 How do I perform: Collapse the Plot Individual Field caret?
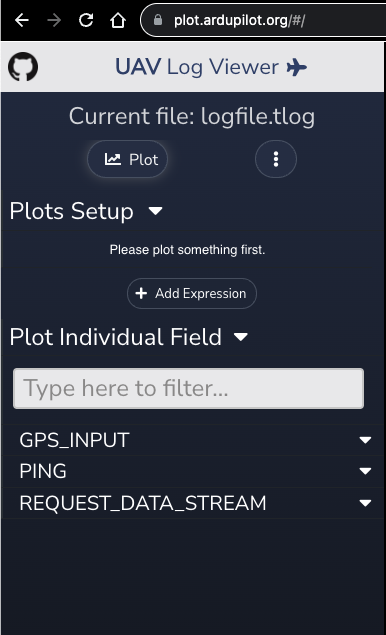point(241,337)
